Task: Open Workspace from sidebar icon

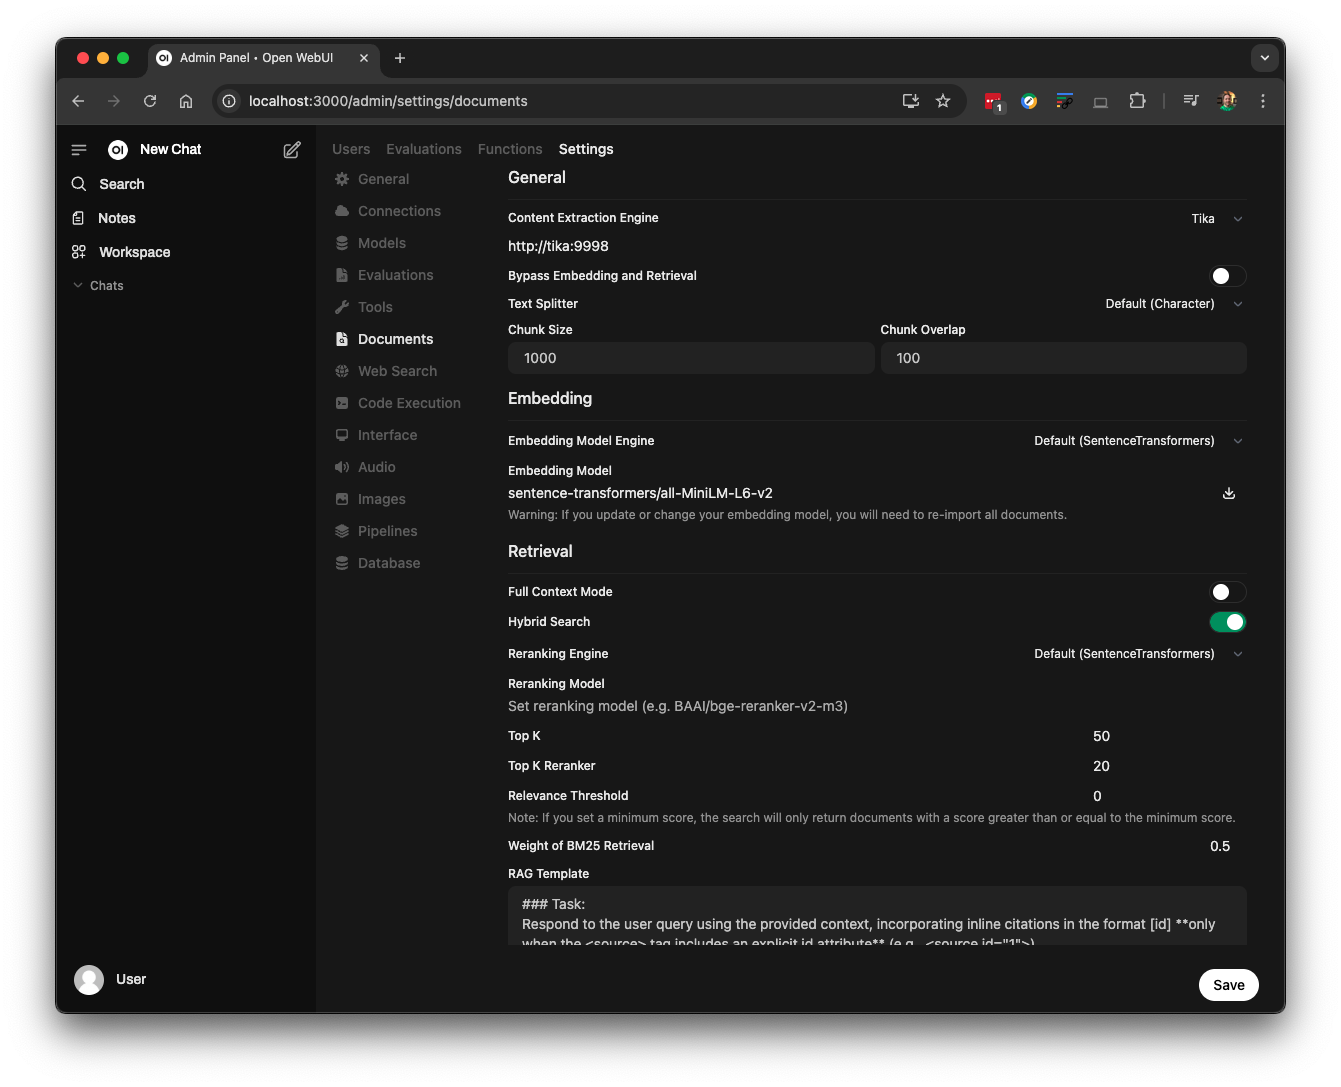Action: click(x=79, y=252)
